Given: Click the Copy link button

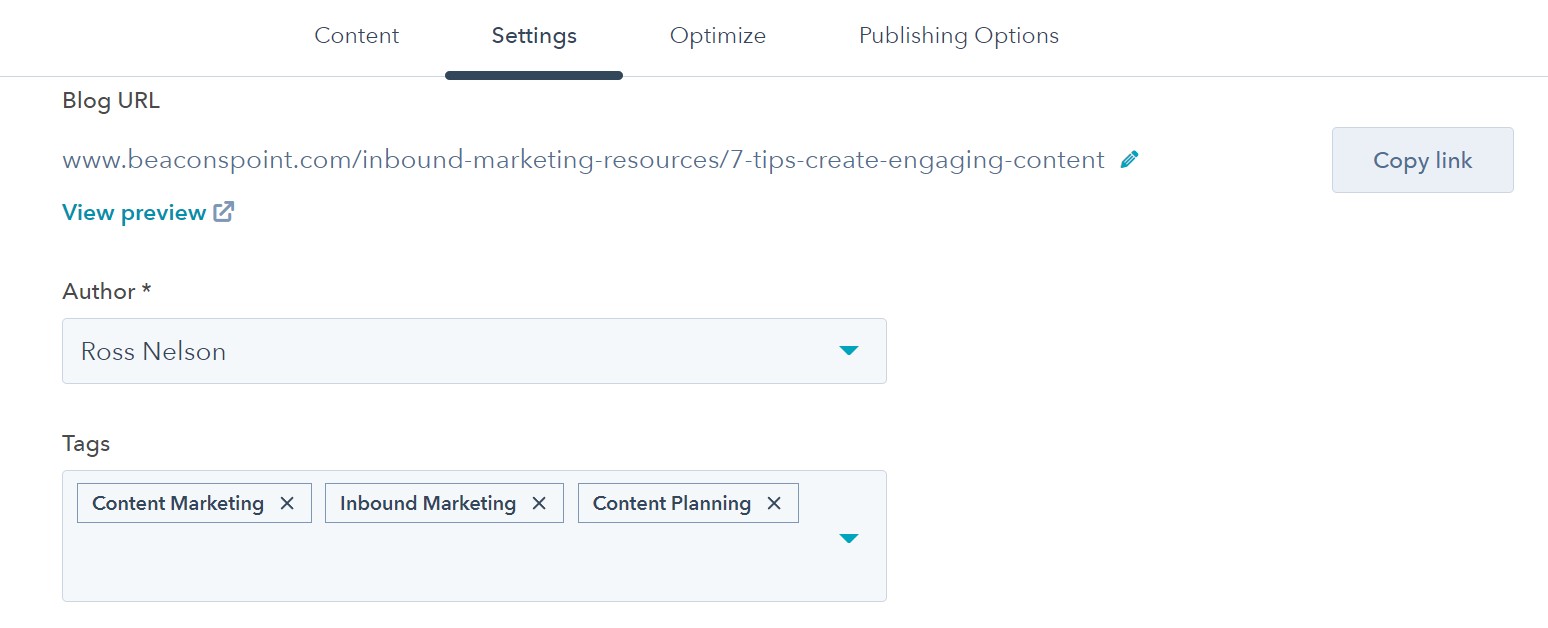Looking at the screenshot, I should pyautogui.click(x=1422, y=160).
